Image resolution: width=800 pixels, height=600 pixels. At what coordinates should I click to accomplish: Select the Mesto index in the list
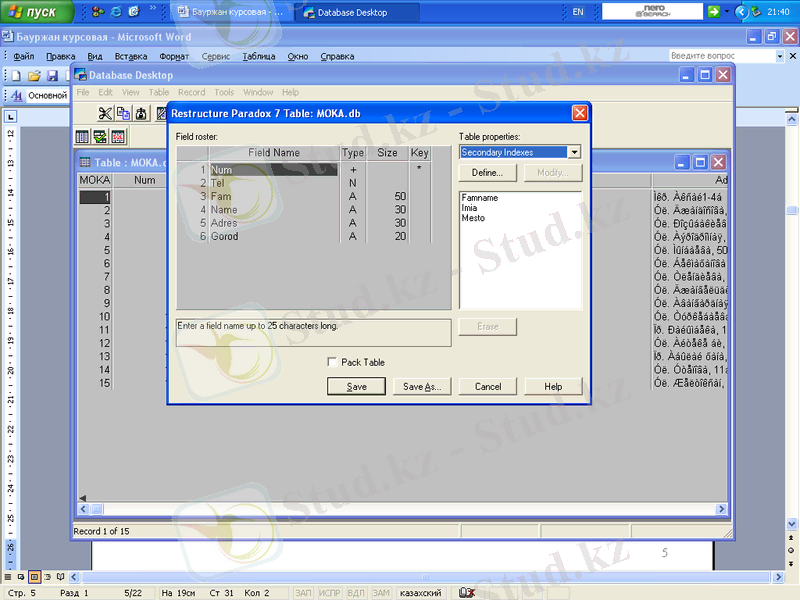point(473,218)
